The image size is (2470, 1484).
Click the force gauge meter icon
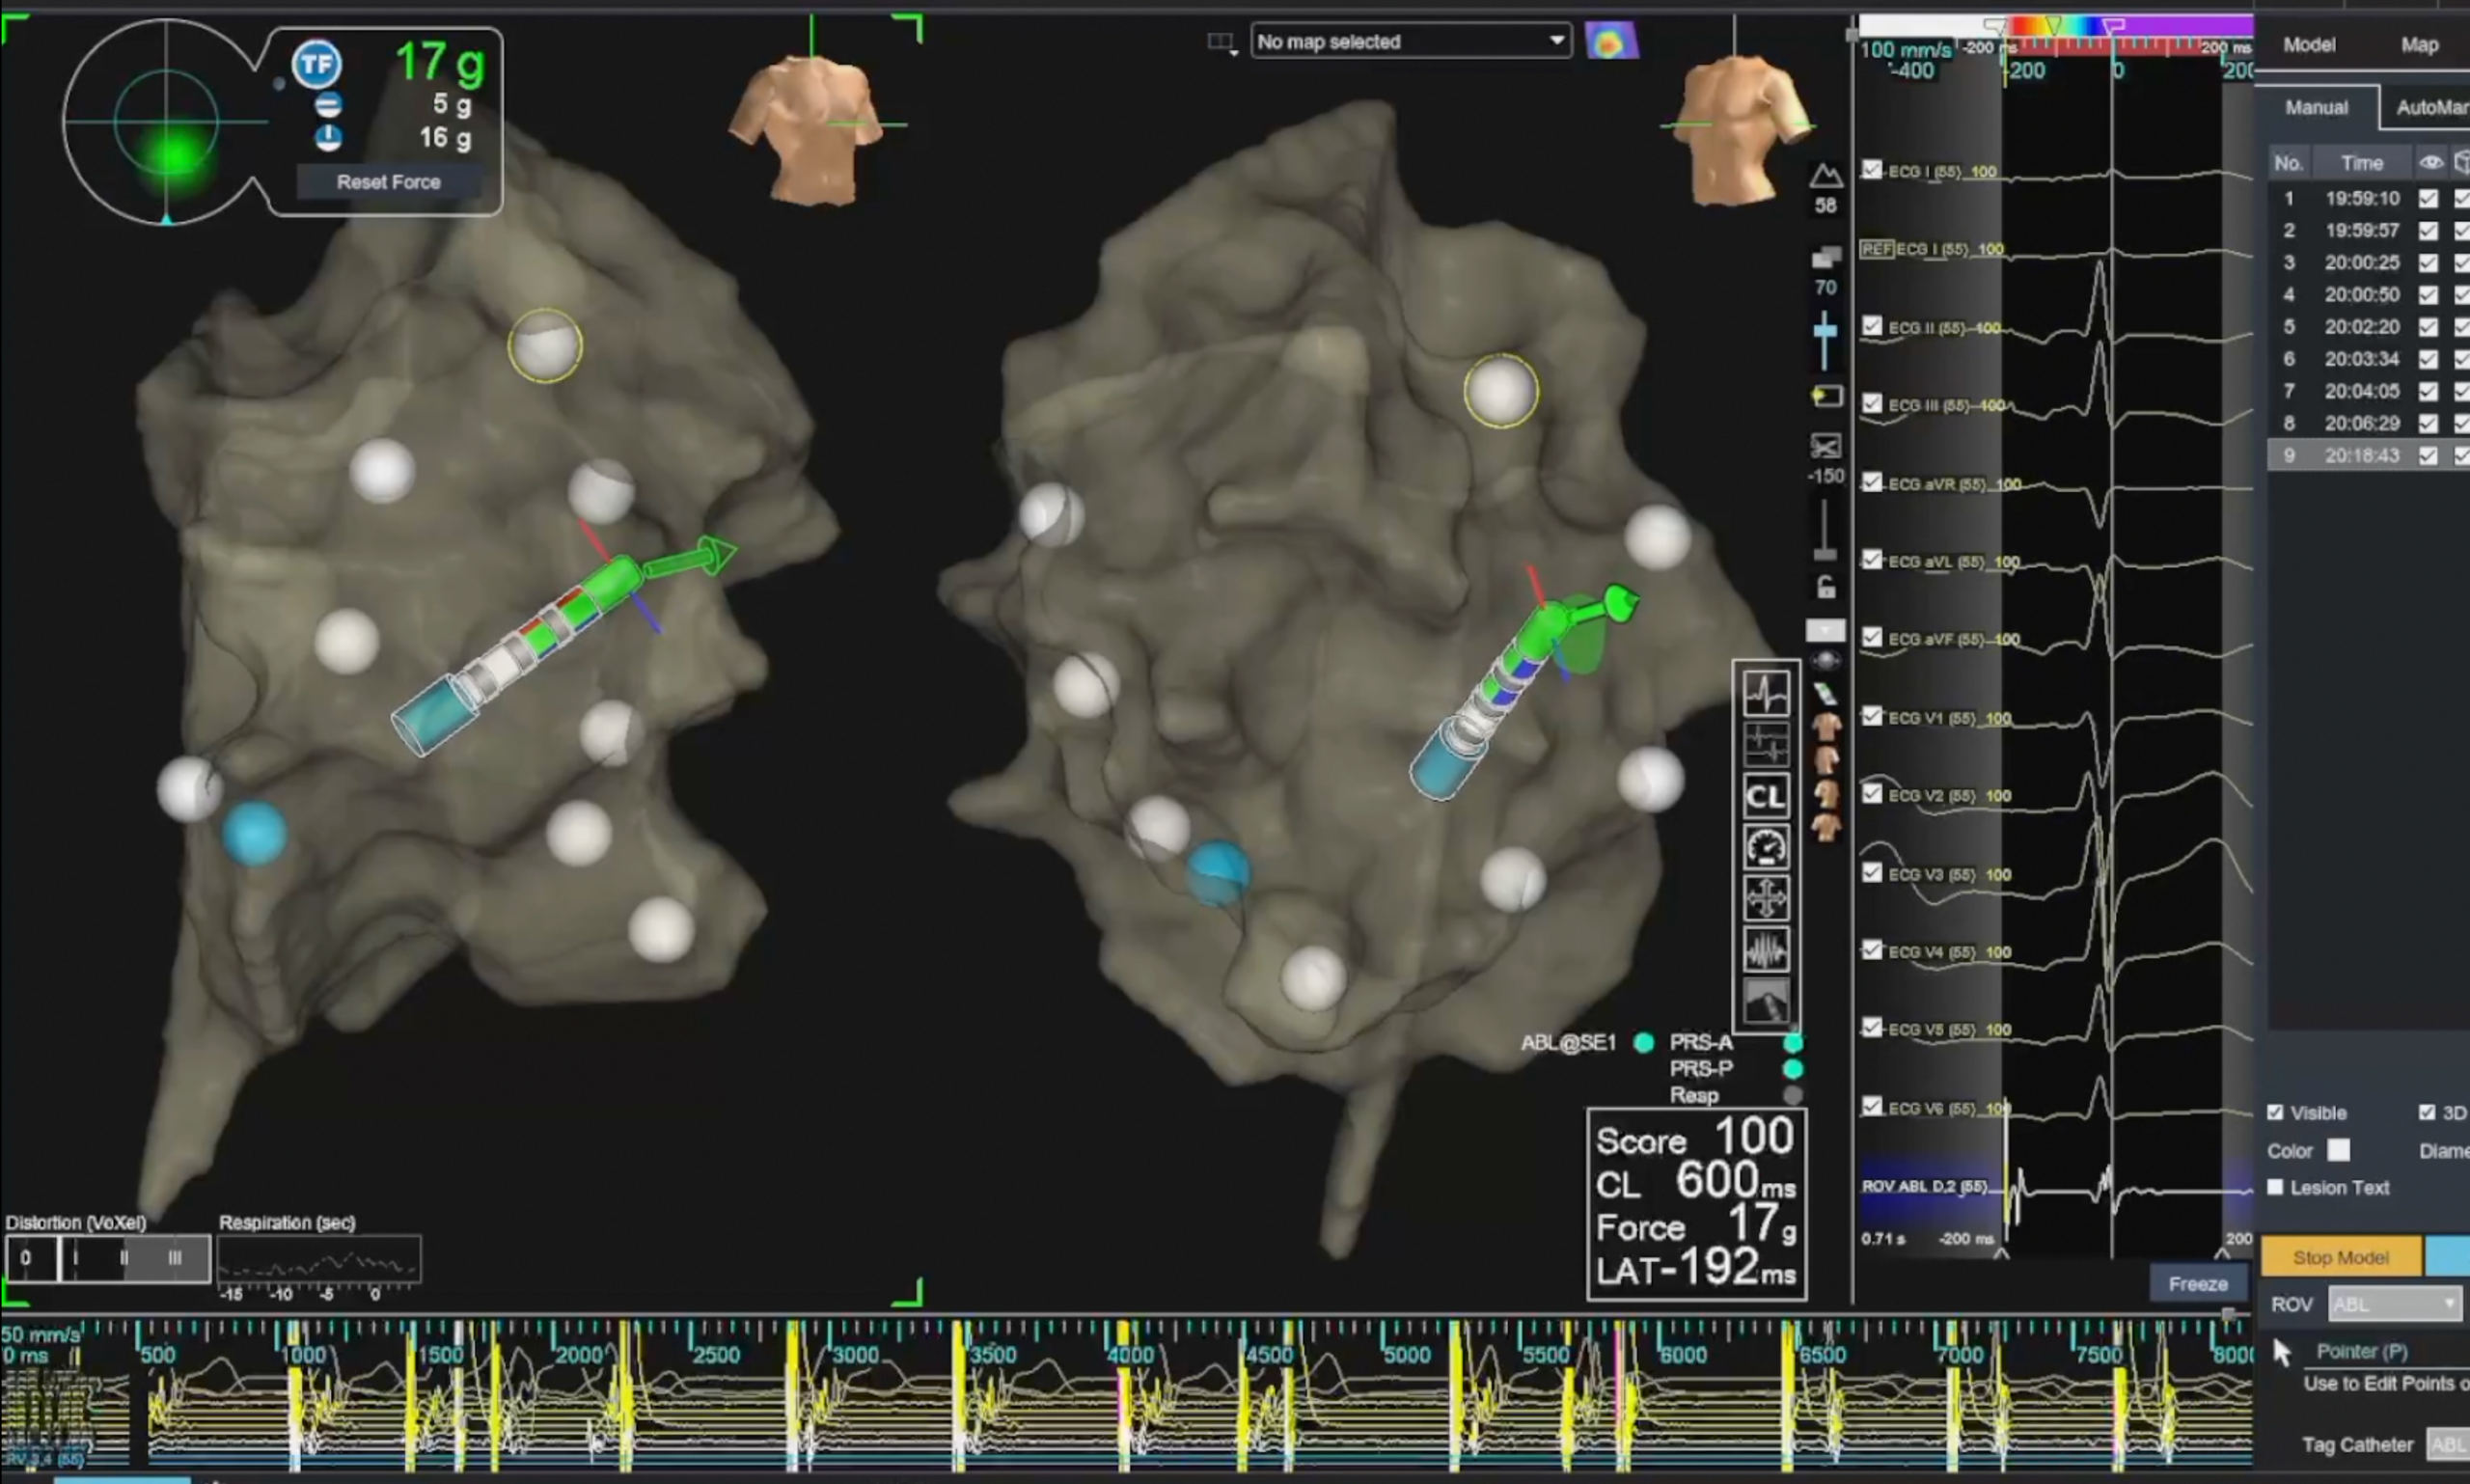tap(1765, 848)
